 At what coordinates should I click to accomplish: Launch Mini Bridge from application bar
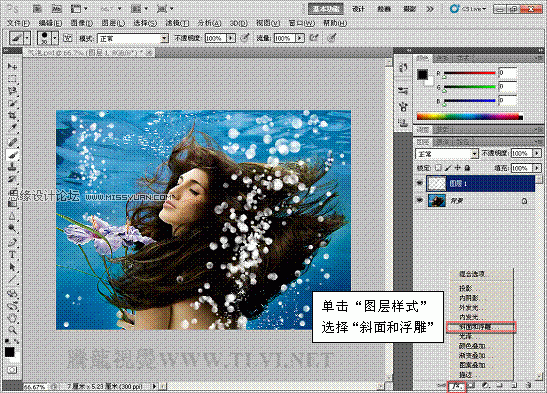57,9
